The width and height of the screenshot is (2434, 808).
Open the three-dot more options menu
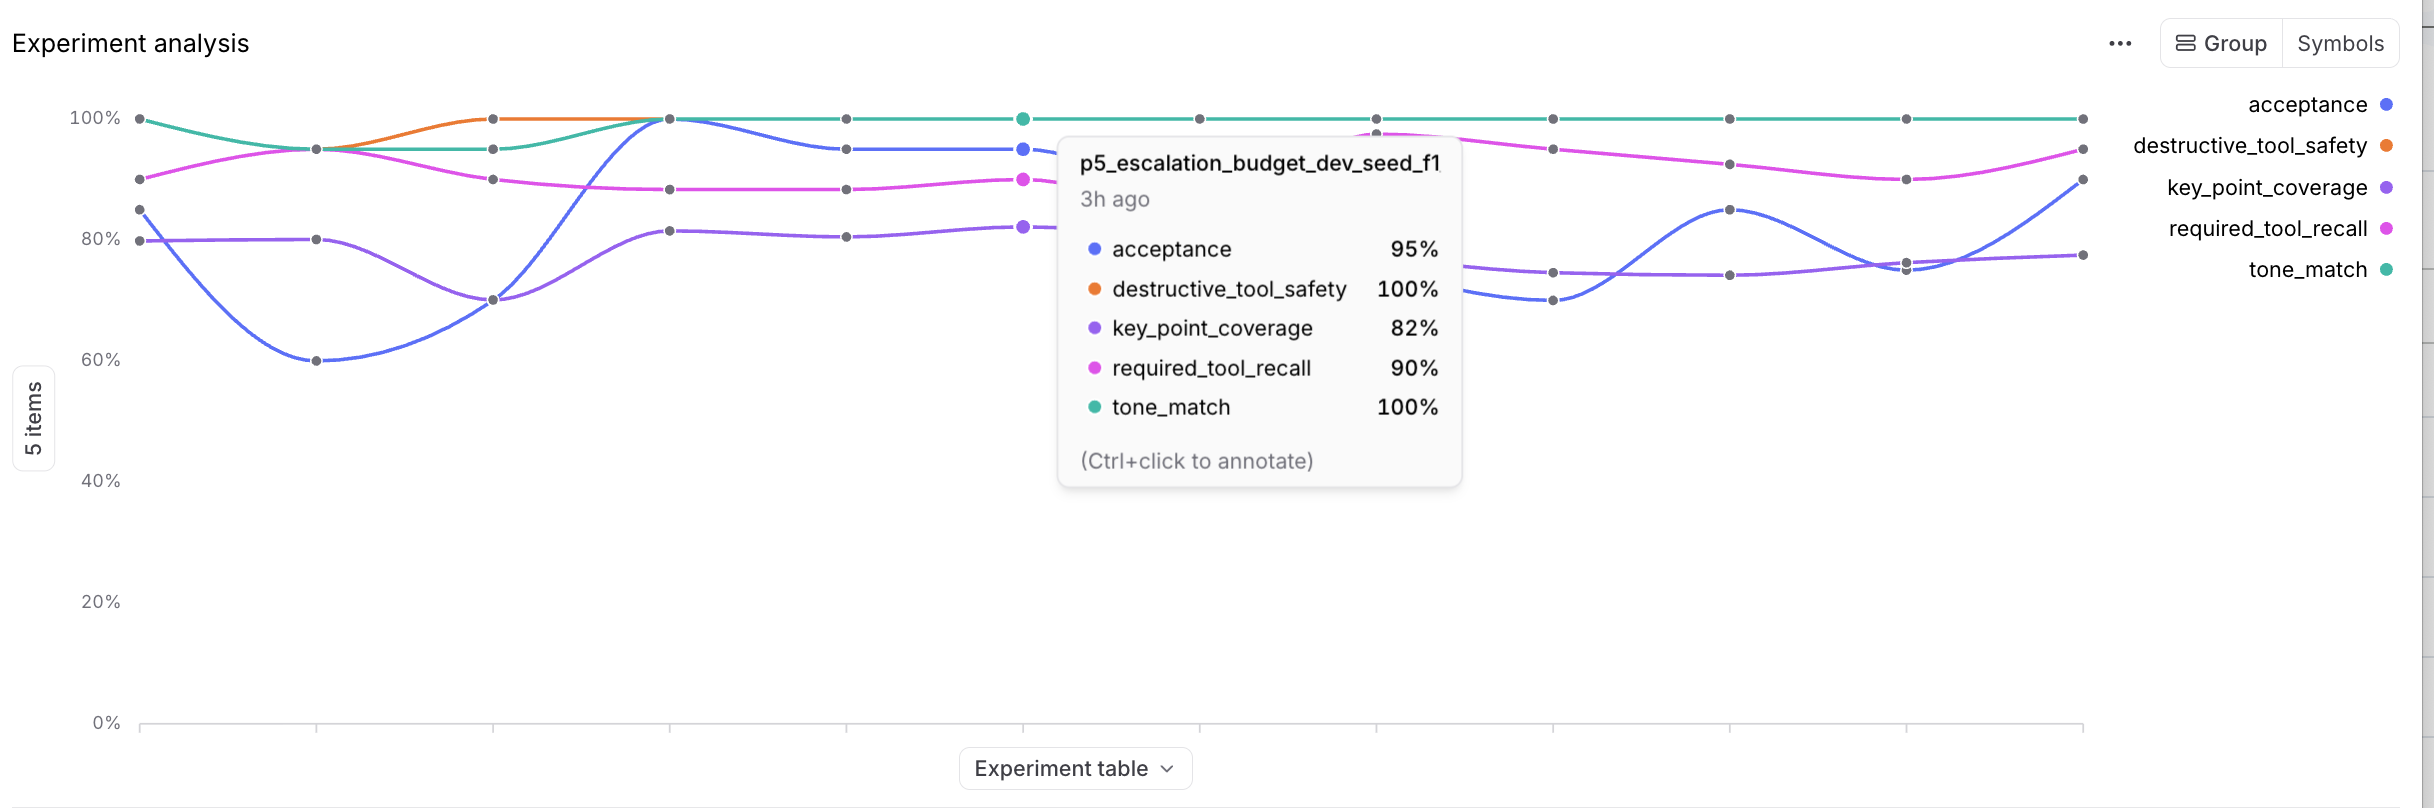[2120, 43]
